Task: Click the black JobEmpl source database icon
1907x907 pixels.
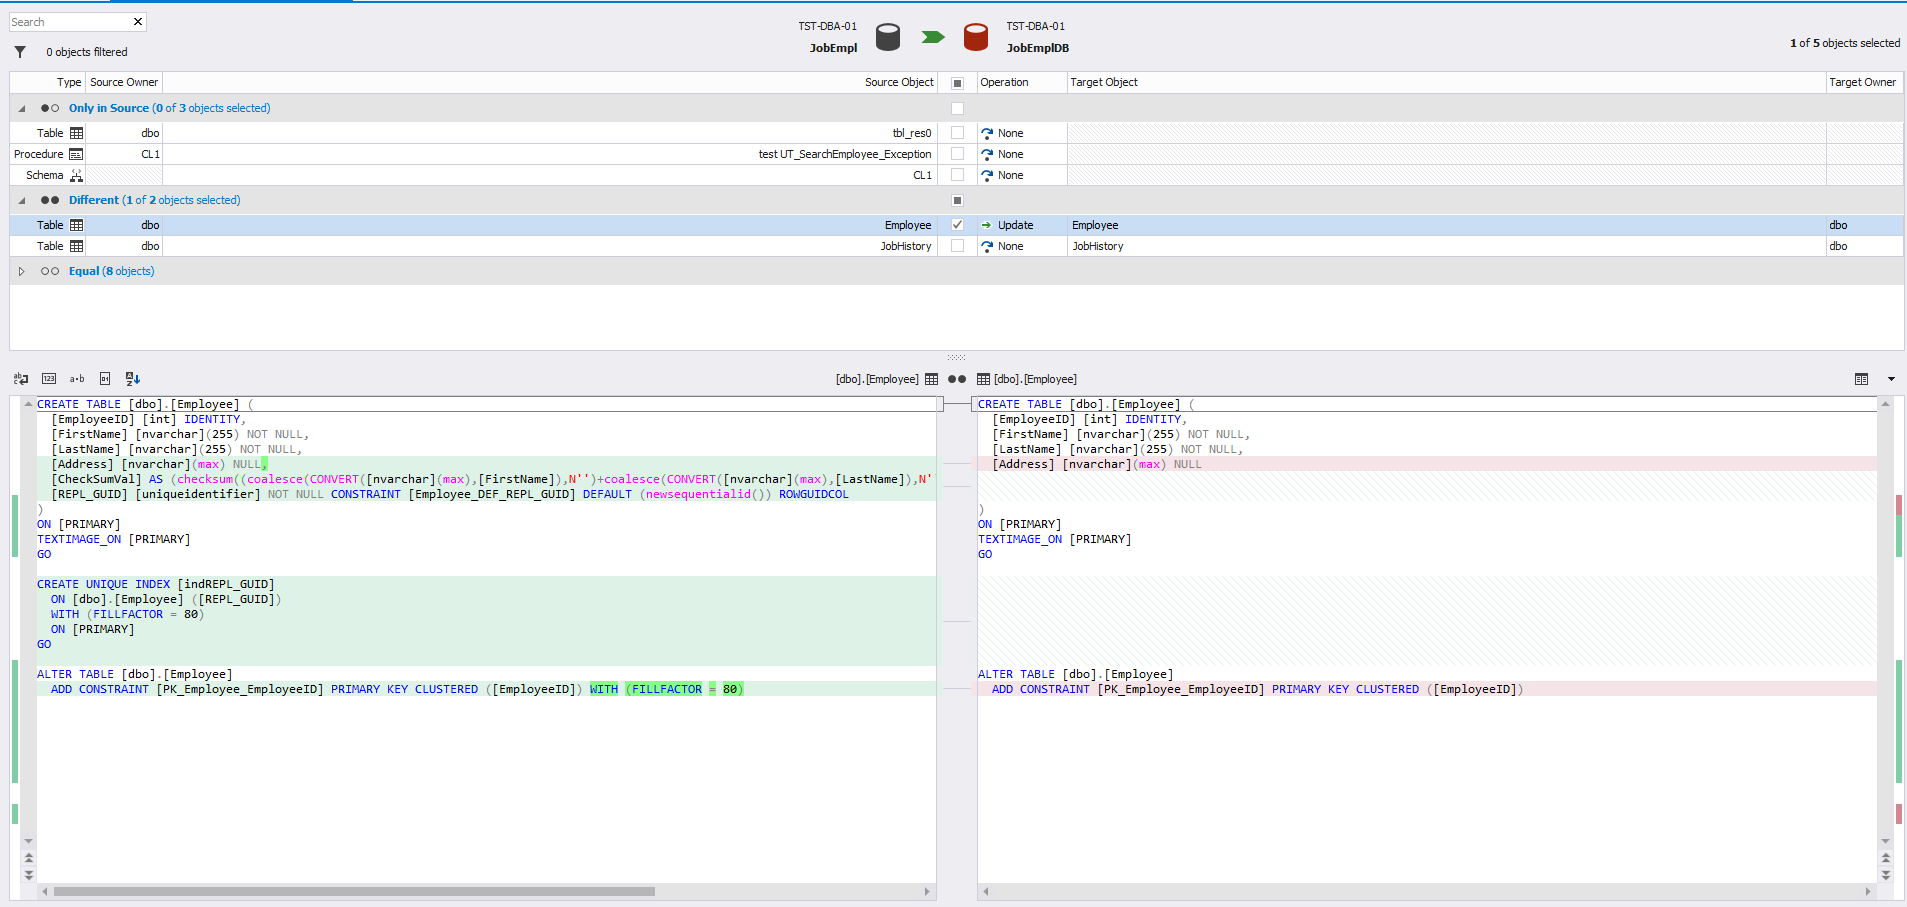Action: [888, 37]
